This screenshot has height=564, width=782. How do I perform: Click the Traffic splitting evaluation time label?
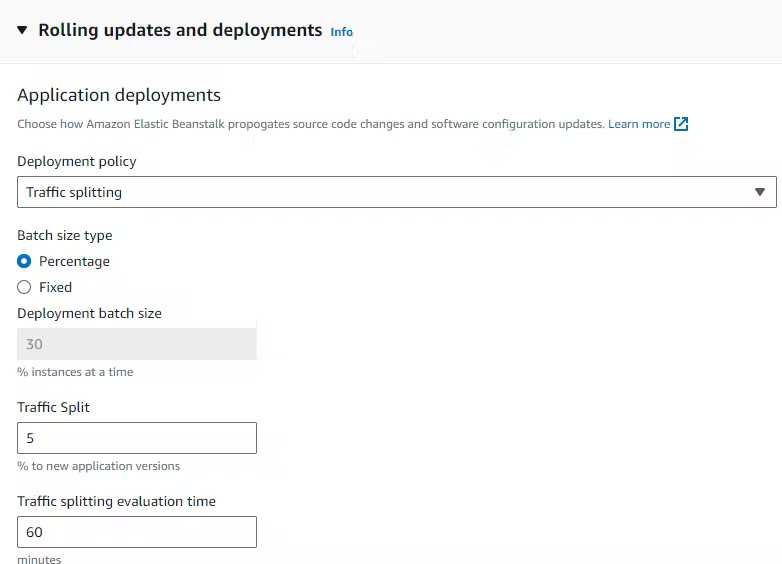(x=117, y=501)
